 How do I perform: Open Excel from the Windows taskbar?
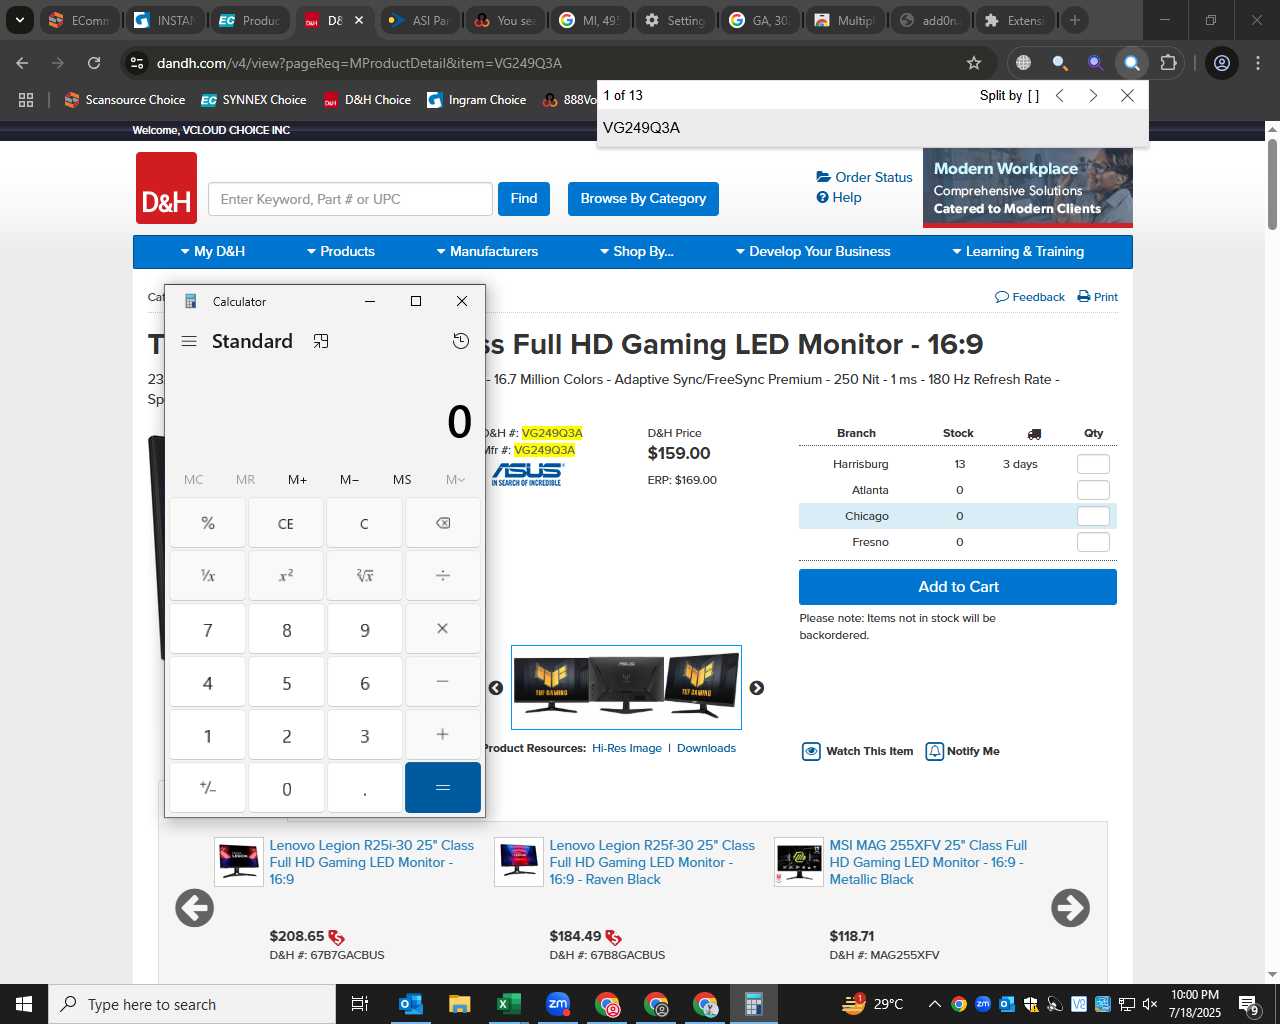click(508, 1004)
